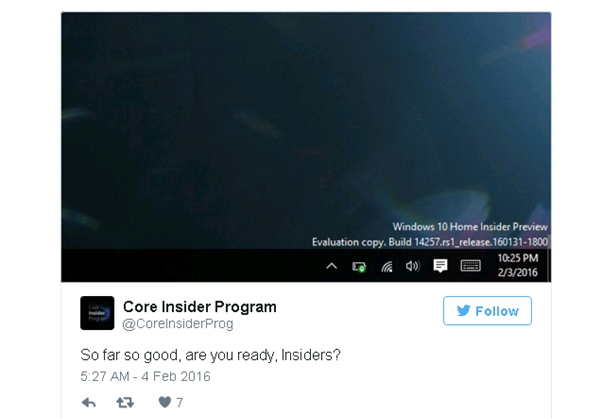Click the reply arrow icon
Viewport: 600px width, 419px height.
[x=89, y=403]
